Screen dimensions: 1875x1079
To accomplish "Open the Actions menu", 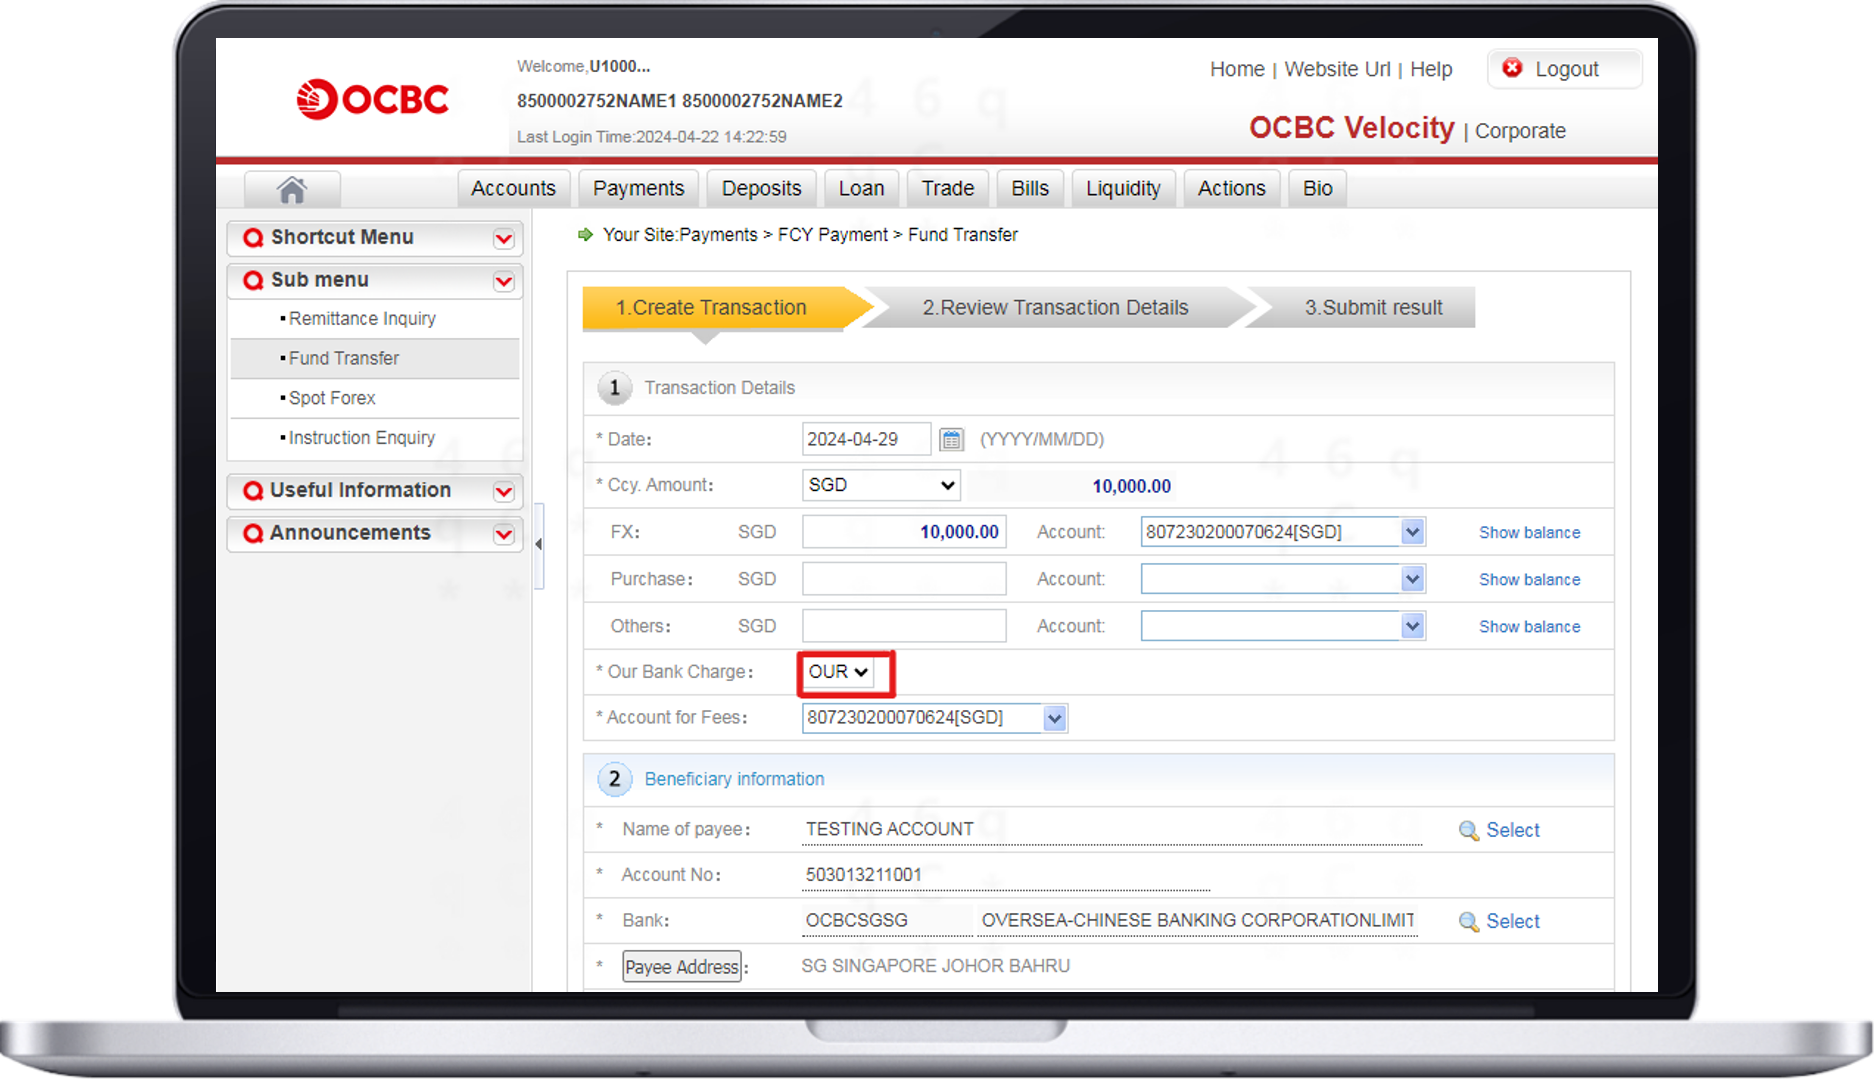I will [x=1231, y=189].
